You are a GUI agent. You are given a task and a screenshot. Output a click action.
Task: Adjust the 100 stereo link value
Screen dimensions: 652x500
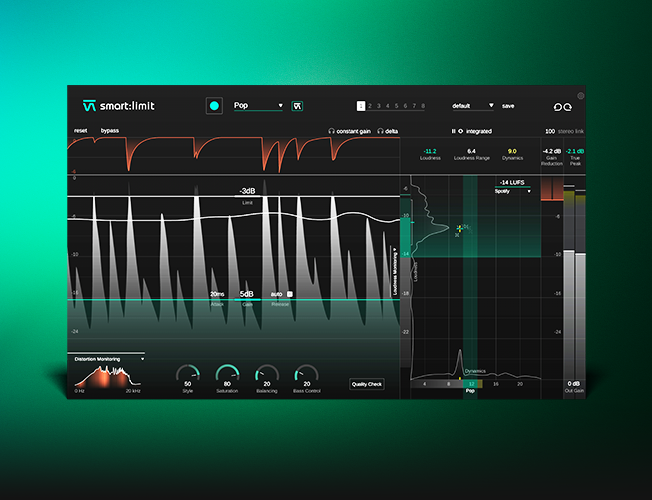point(550,131)
